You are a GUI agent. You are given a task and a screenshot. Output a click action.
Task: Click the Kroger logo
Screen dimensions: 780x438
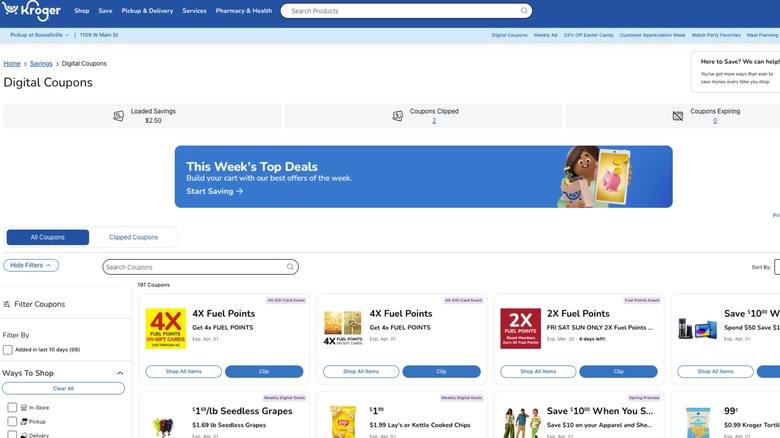(31, 11)
